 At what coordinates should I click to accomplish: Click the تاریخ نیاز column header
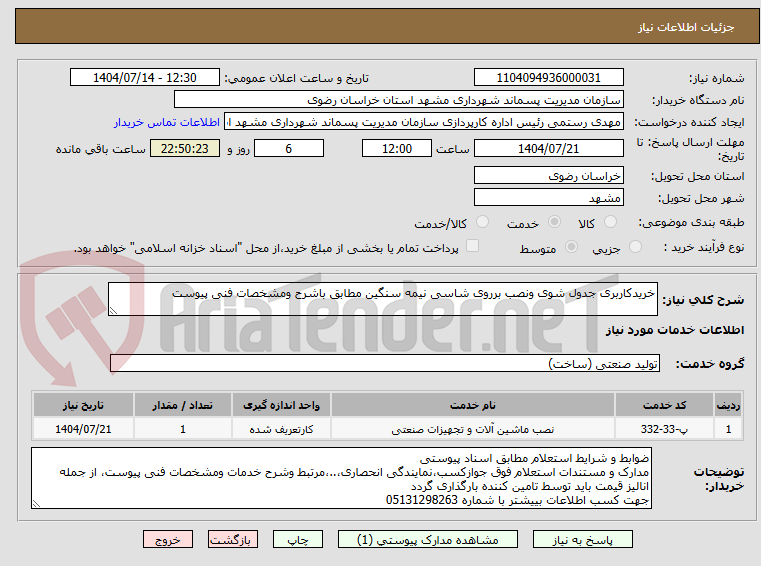click(83, 405)
